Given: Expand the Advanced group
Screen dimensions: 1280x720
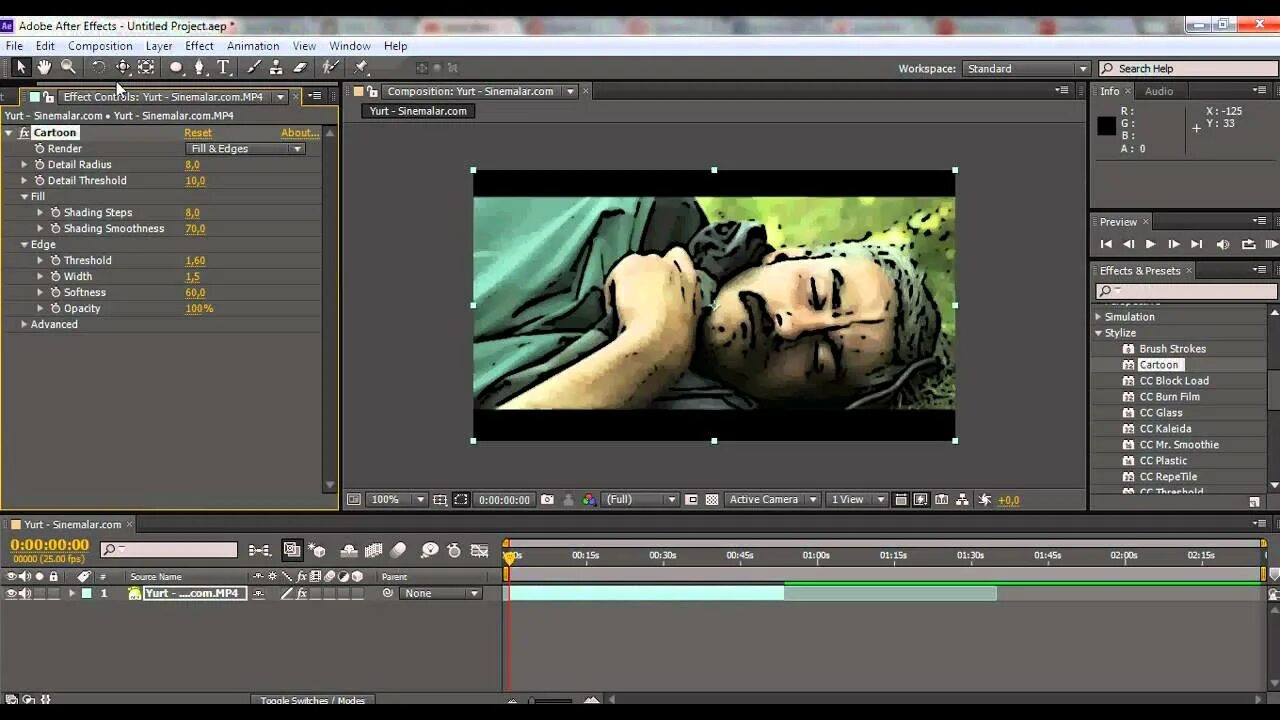Looking at the screenshot, I should coord(24,325).
